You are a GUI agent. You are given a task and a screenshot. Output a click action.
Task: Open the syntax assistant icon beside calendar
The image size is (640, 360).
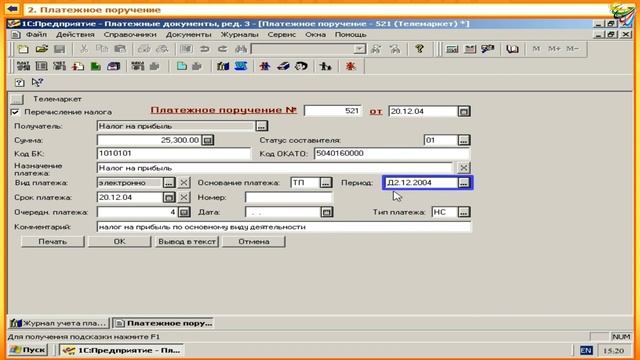pos(488,49)
